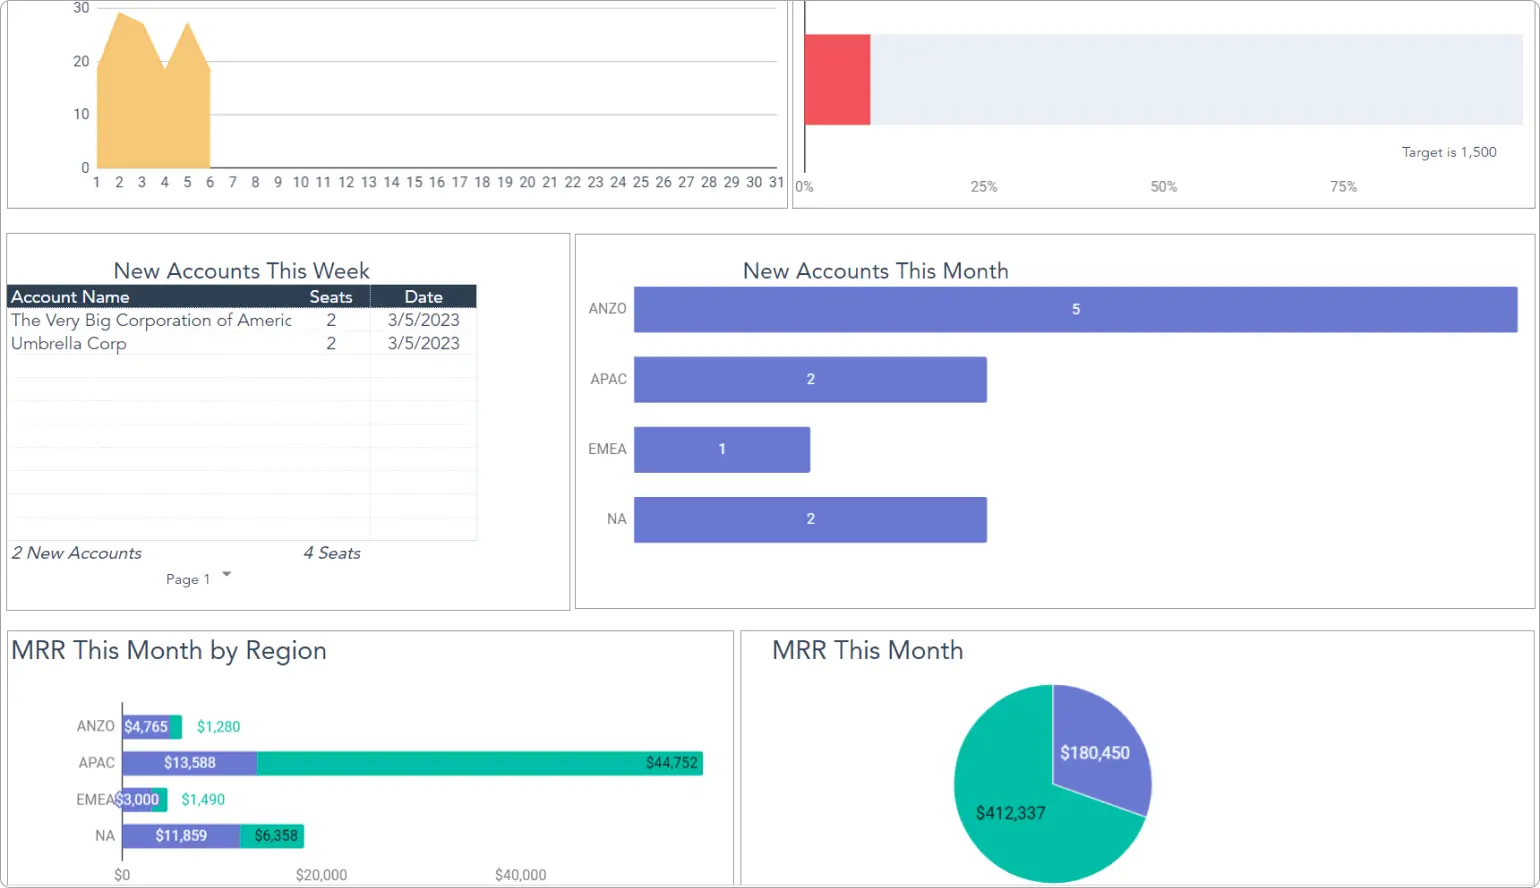Click the $44,752 APAC revenue segment
The height and width of the screenshot is (888, 1540).
click(x=480, y=762)
